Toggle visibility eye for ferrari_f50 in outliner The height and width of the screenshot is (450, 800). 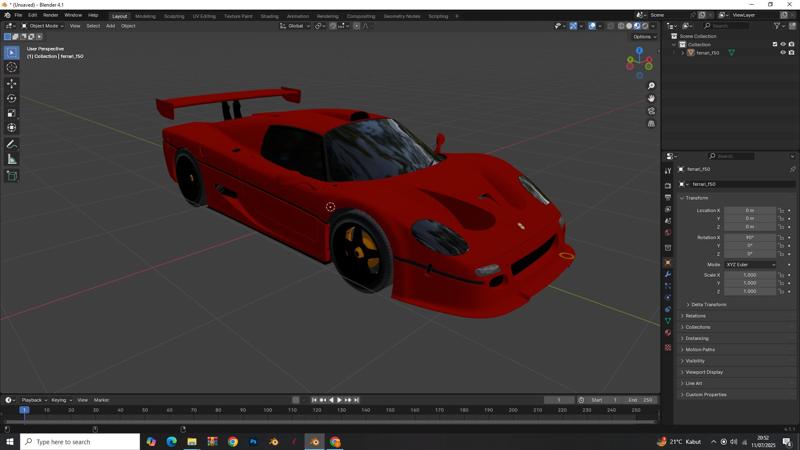click(x=783, y=53)
